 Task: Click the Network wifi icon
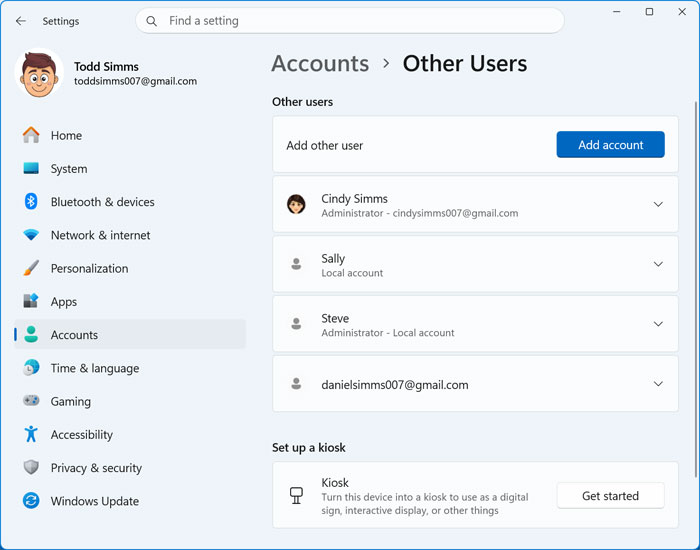coord(31,235)
